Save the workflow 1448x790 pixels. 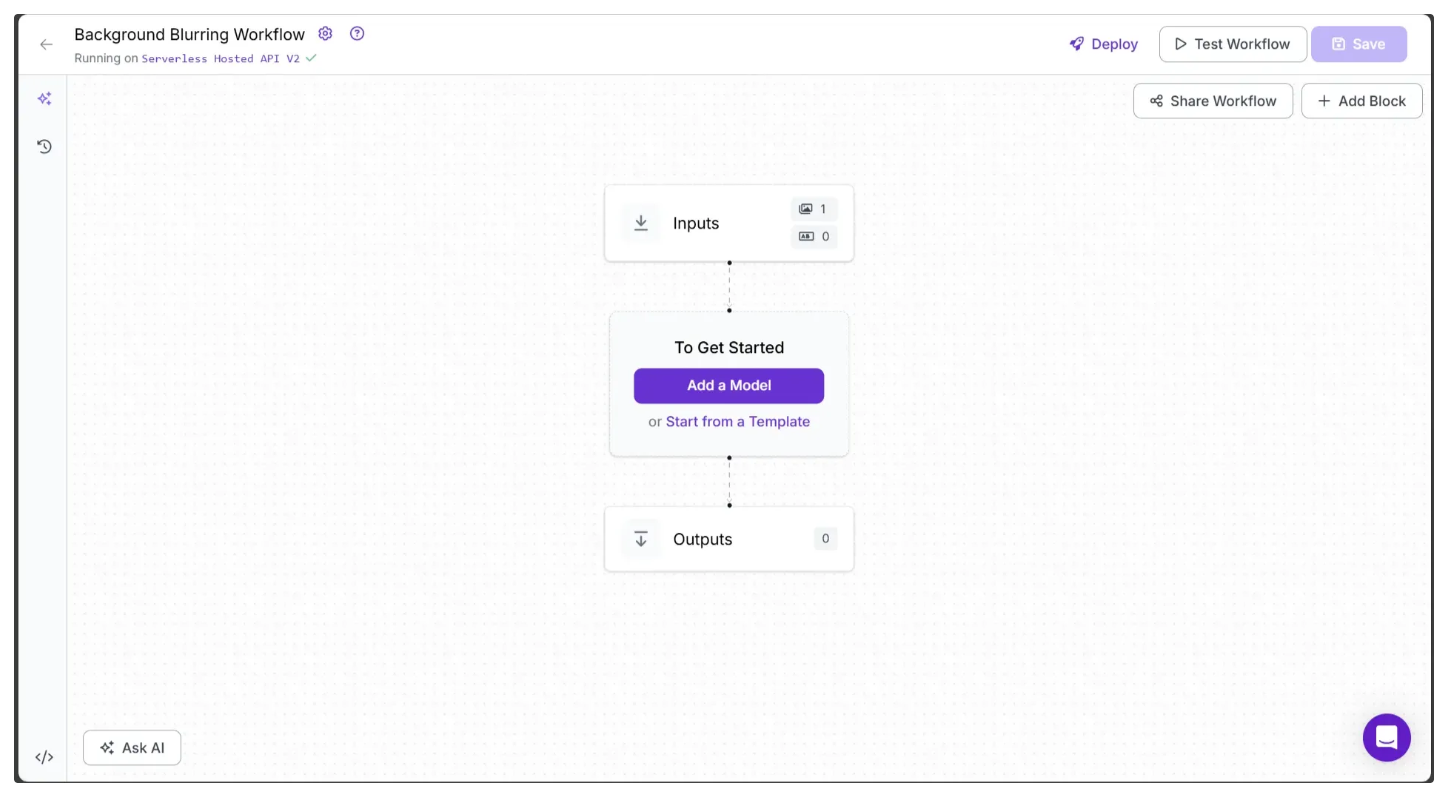[x=1358, y=44]
